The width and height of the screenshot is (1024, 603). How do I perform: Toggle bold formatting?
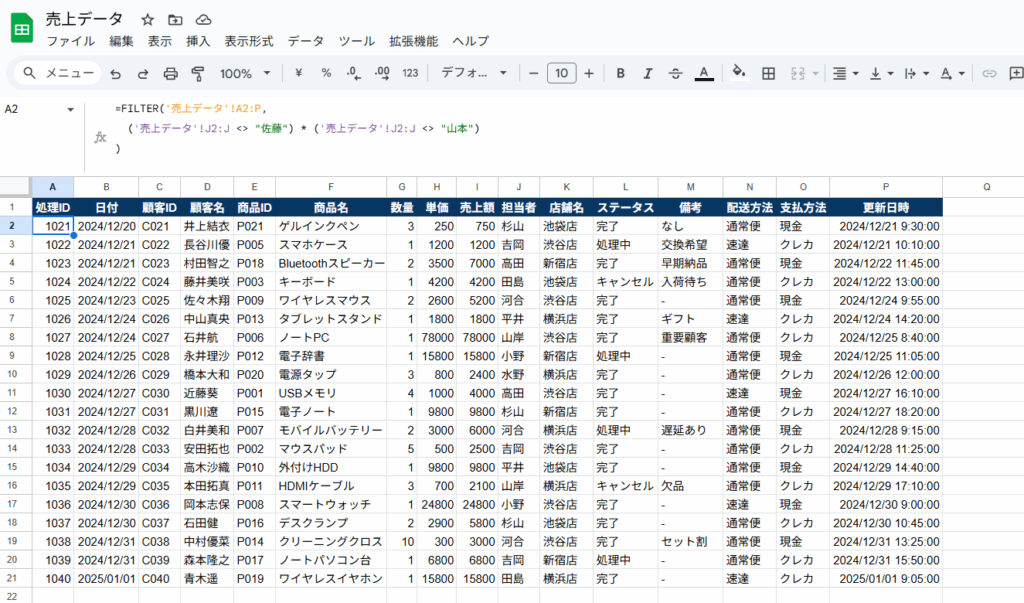point(620,73)
